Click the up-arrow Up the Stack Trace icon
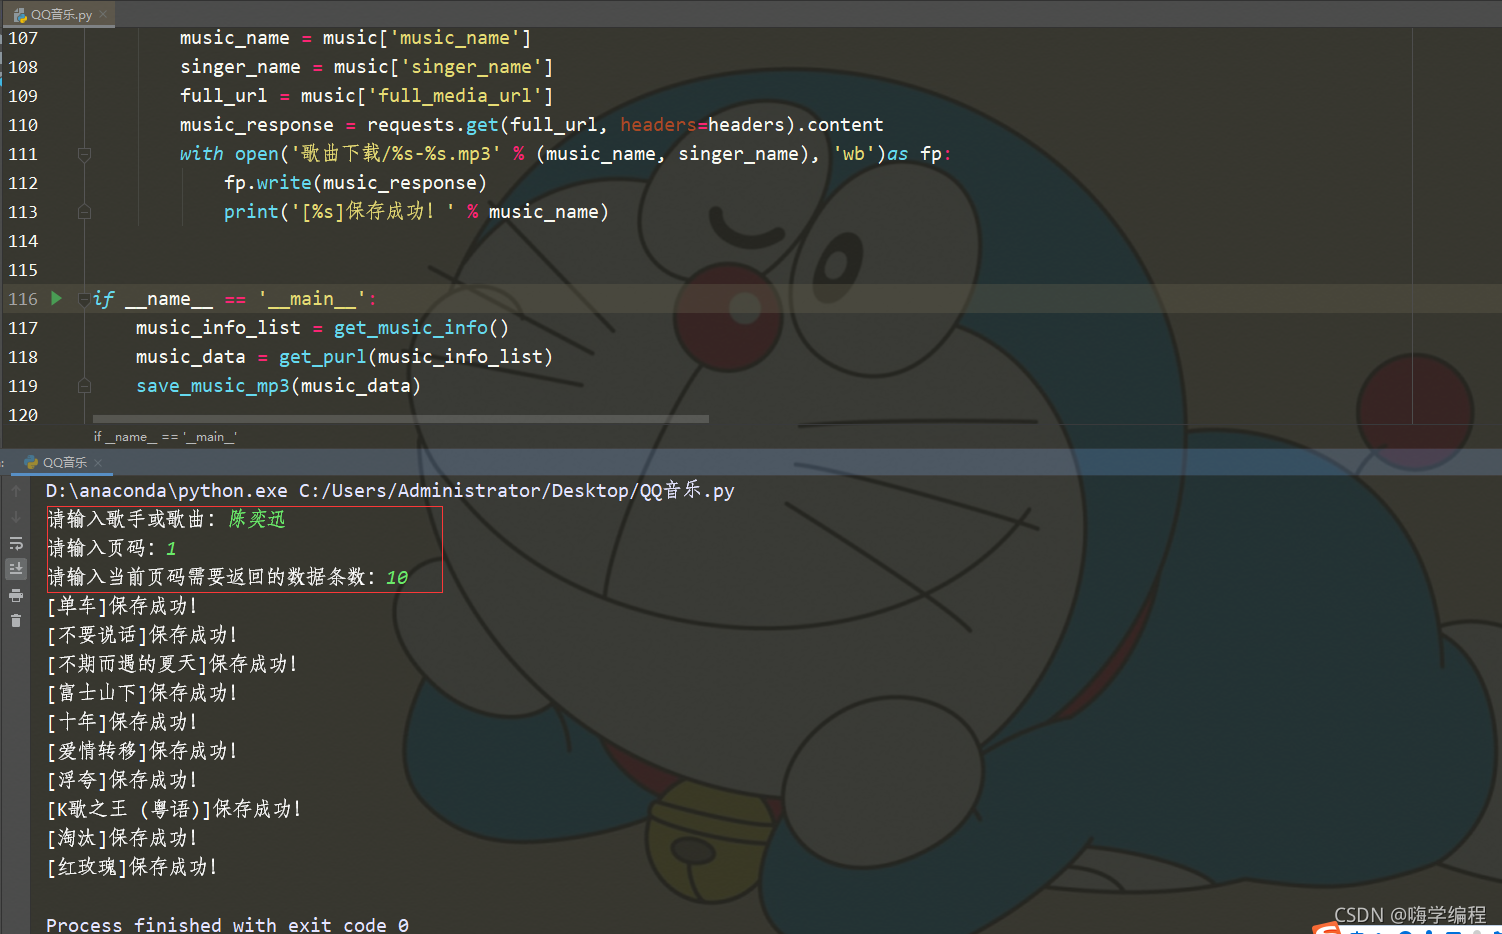Screen dimensions: 1502x934 tap(16, 491)
